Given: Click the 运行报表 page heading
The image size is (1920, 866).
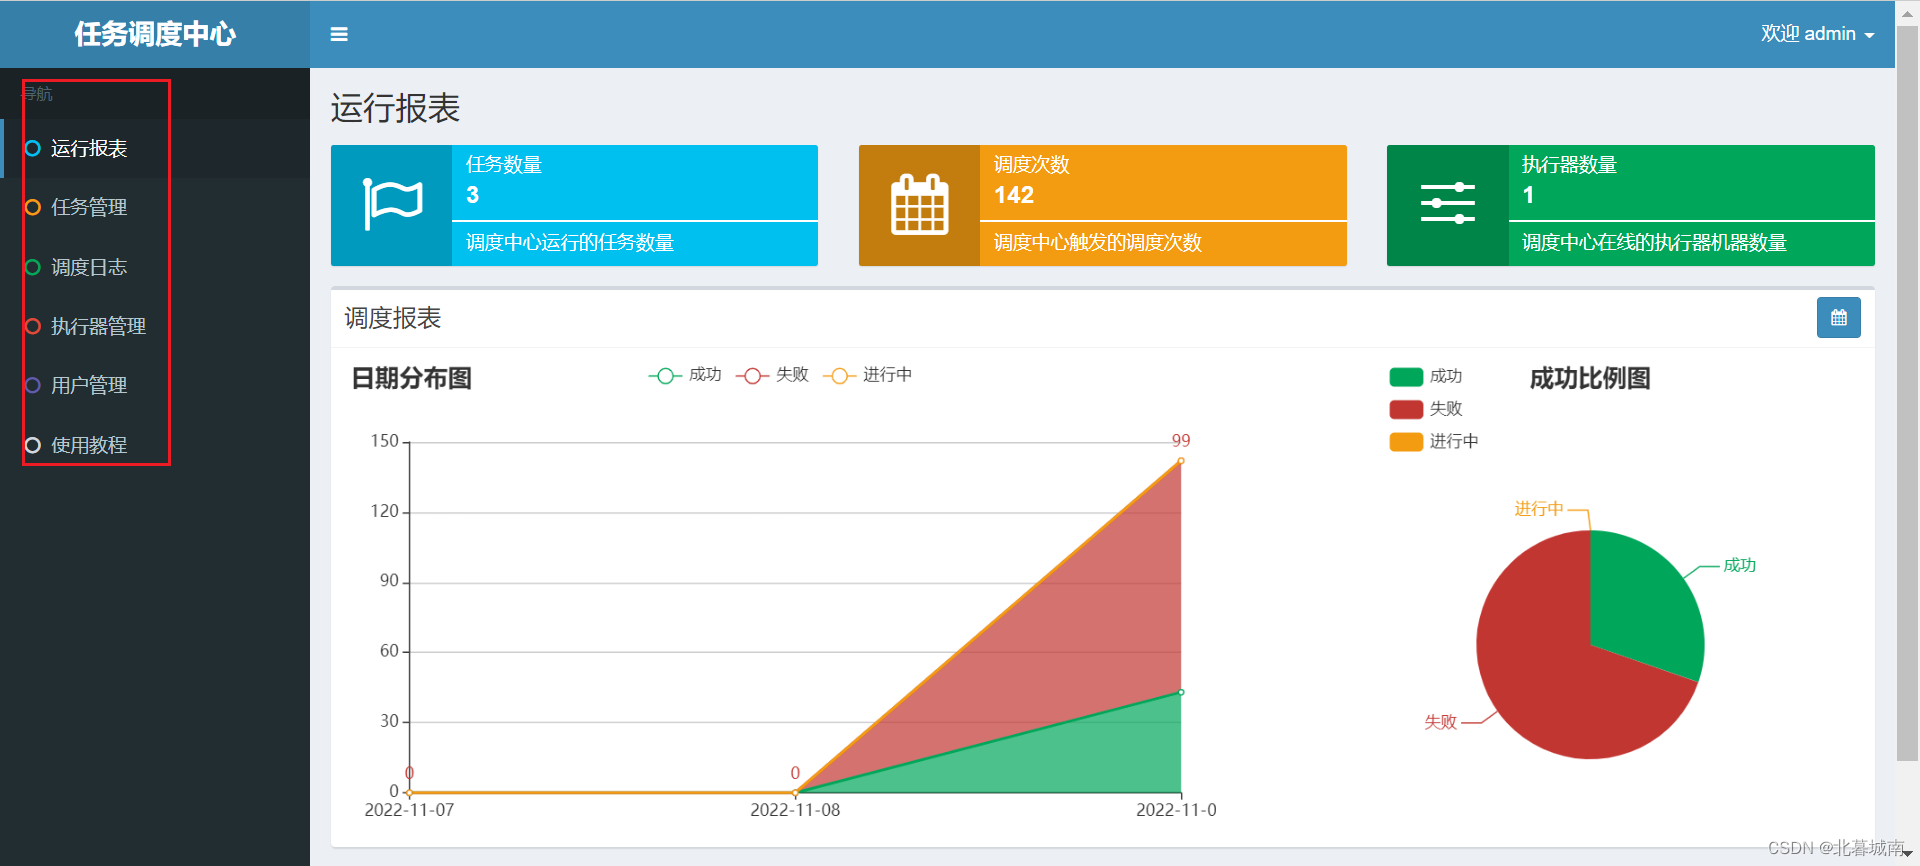Looking at the screenshot, I should coord(395,108).
